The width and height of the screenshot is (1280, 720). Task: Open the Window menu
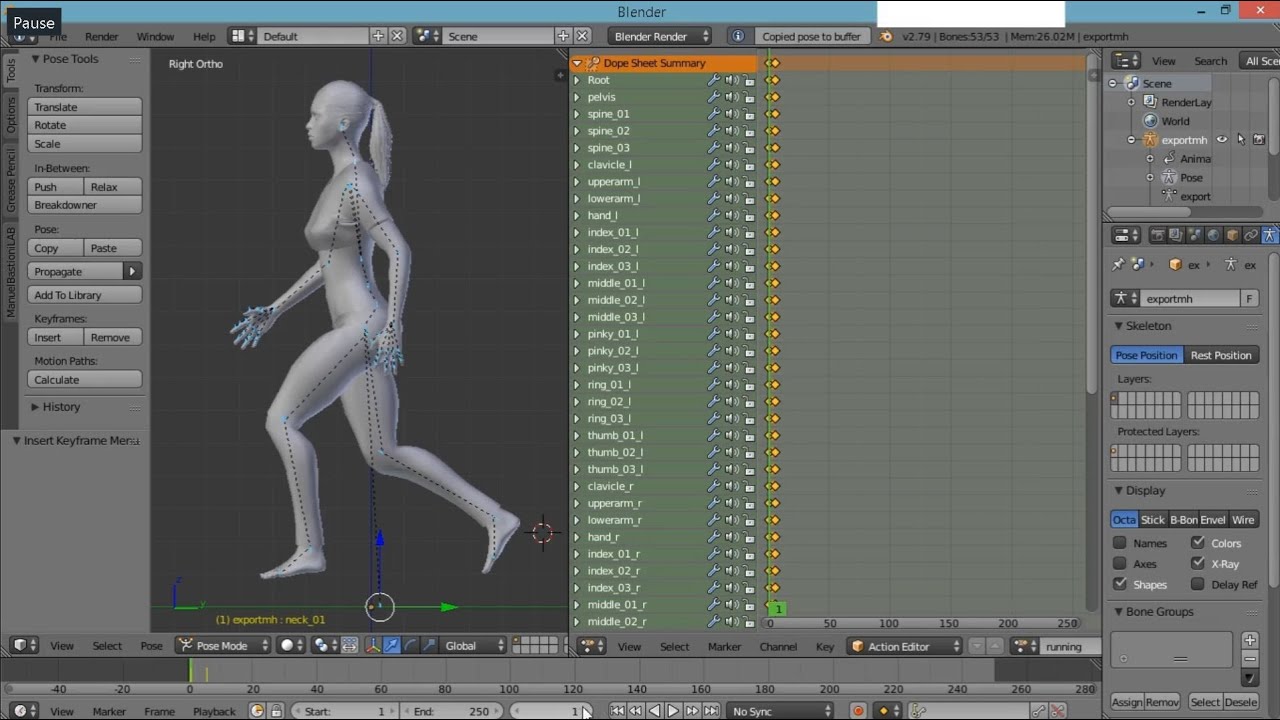155,36
